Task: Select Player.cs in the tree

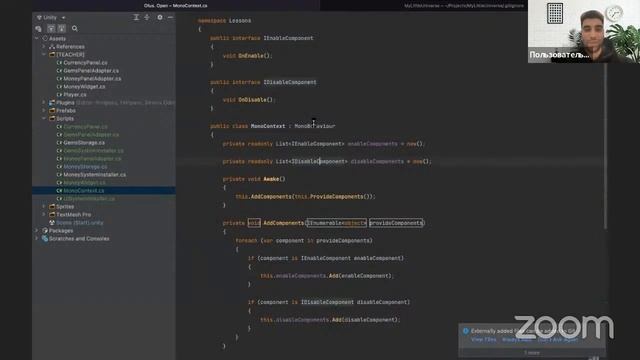Action: (75, 94)
